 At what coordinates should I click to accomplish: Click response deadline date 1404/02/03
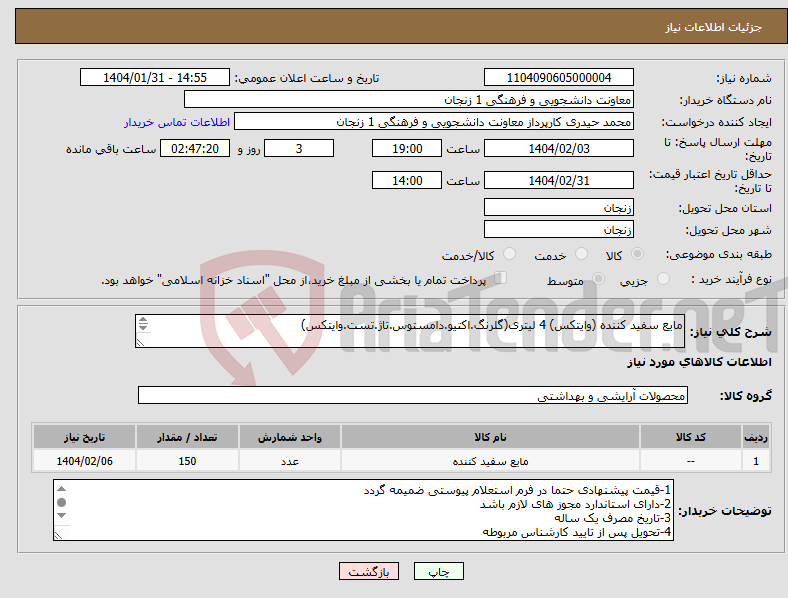559,149
